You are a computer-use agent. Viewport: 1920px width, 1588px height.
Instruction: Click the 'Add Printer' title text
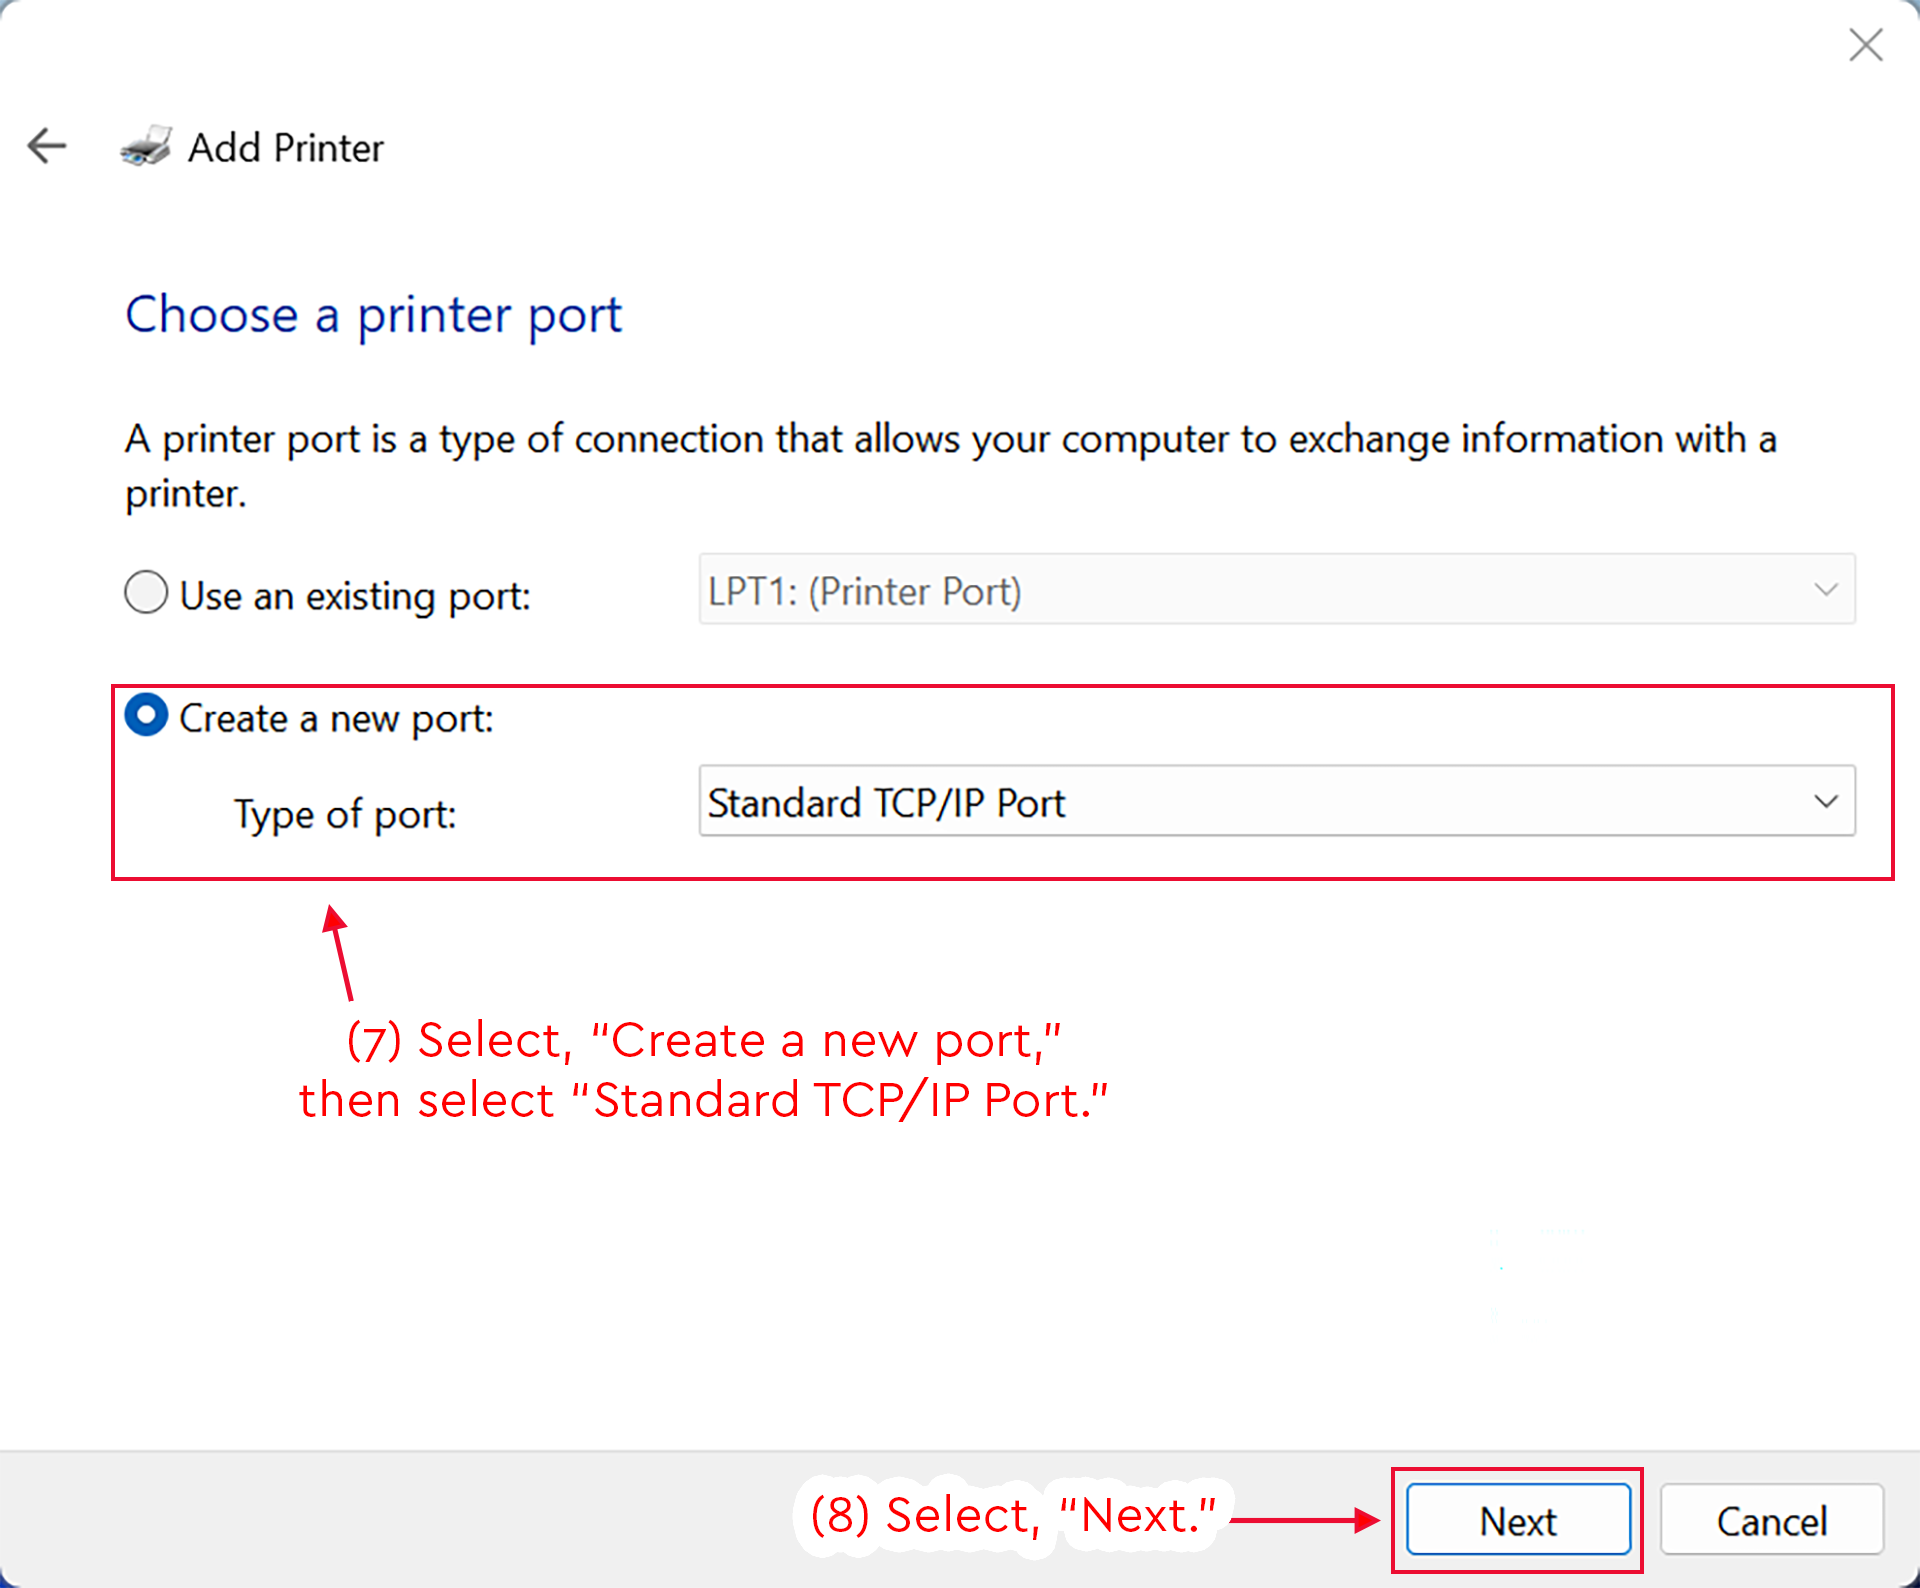coord(286,147)
